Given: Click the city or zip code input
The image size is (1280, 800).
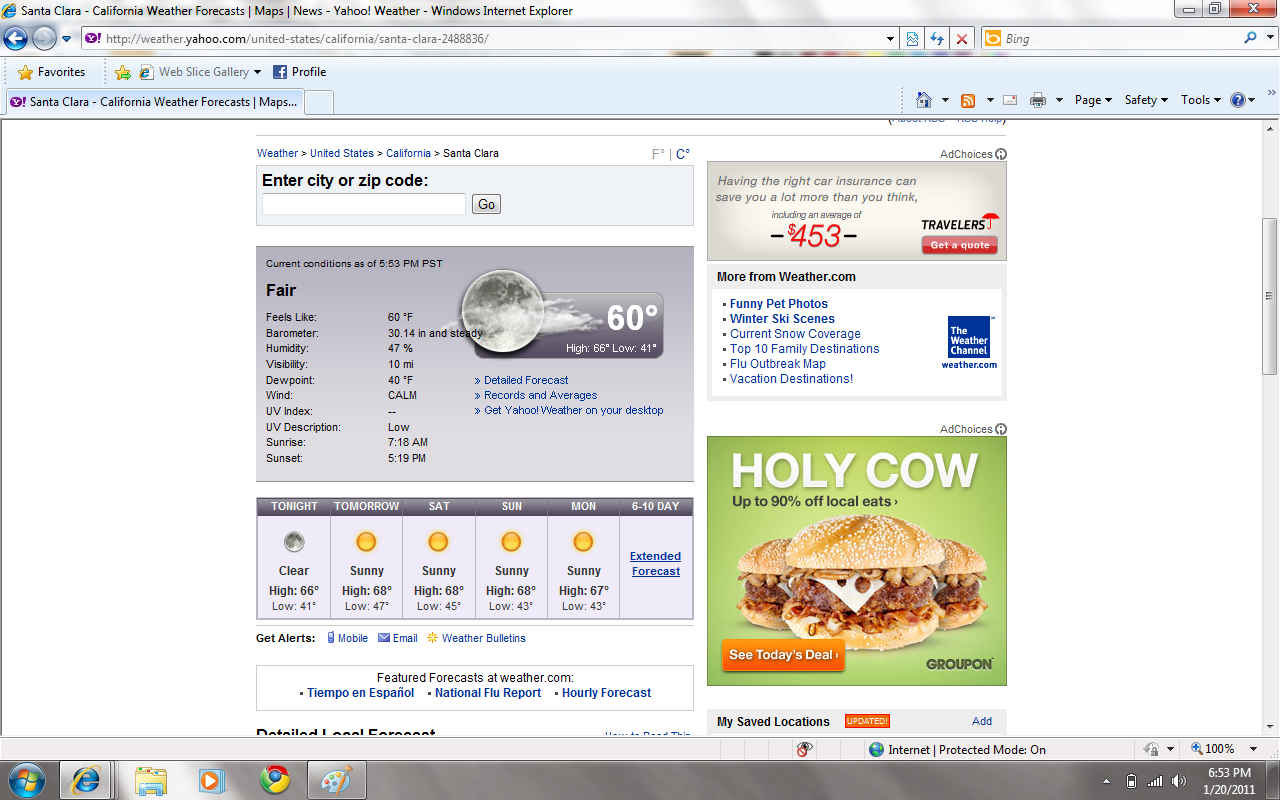Looking at the screenshot, I should 364,204.
